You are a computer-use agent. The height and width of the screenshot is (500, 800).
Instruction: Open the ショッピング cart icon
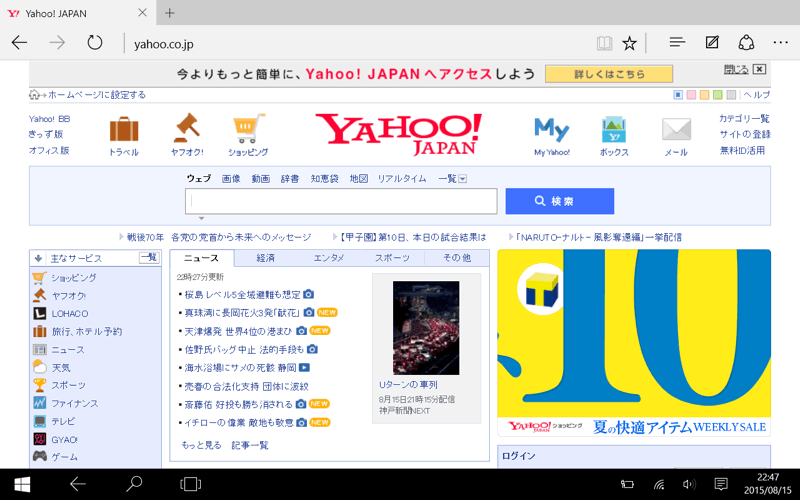click(x=248, y=130)
